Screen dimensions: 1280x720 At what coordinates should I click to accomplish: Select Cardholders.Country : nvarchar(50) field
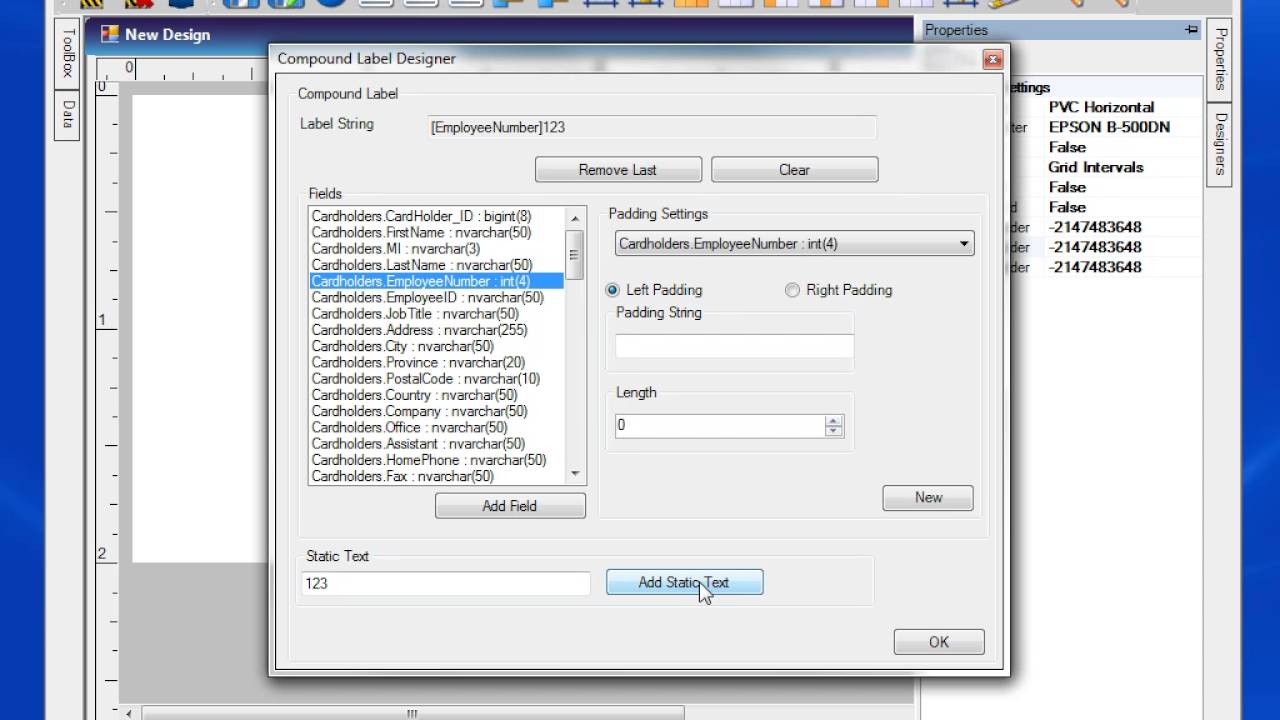click(x=436, y=395)
